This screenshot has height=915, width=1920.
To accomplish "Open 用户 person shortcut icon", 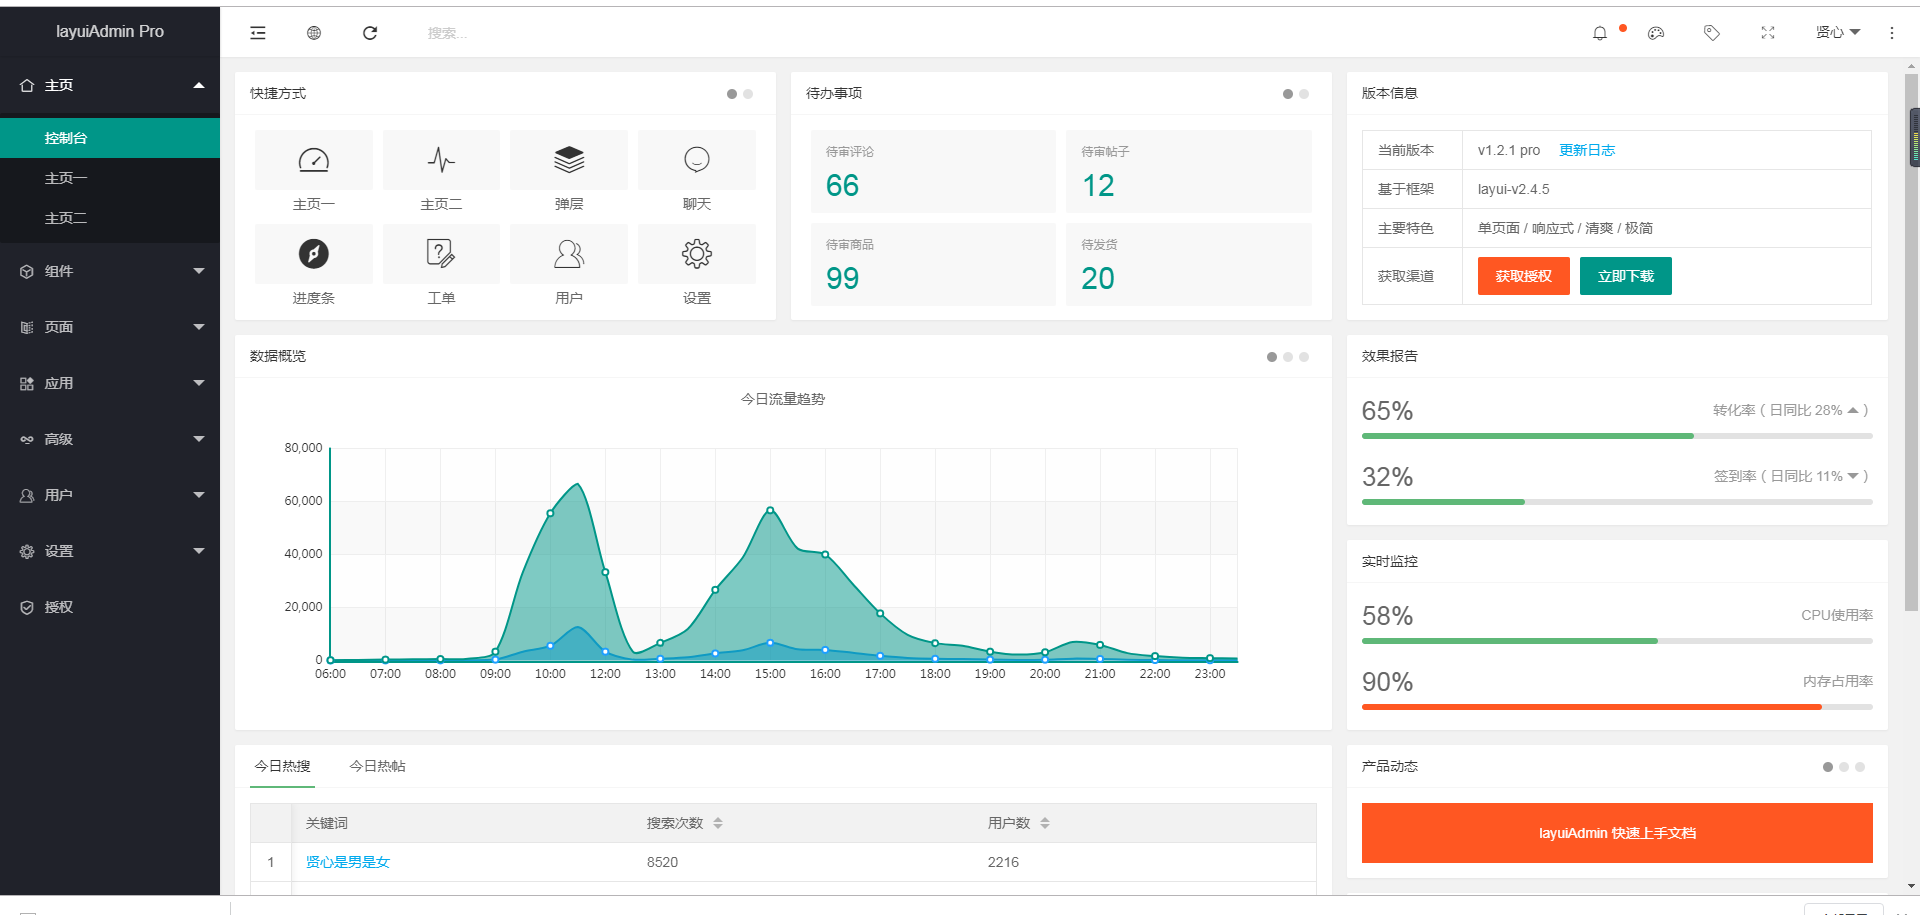I will pyautogui.click(x=569, y=254).
